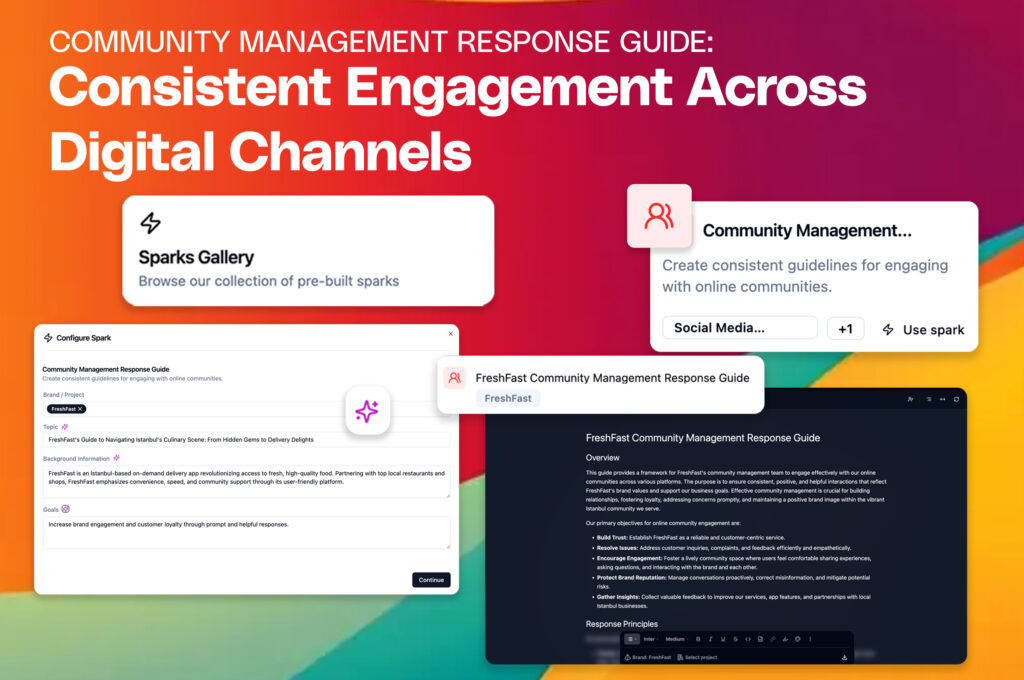Image resolution: width=1024 pixels, height=680 pixels.
Task: Click the pin icon atop the dark editor
Action: pos(910,399)
